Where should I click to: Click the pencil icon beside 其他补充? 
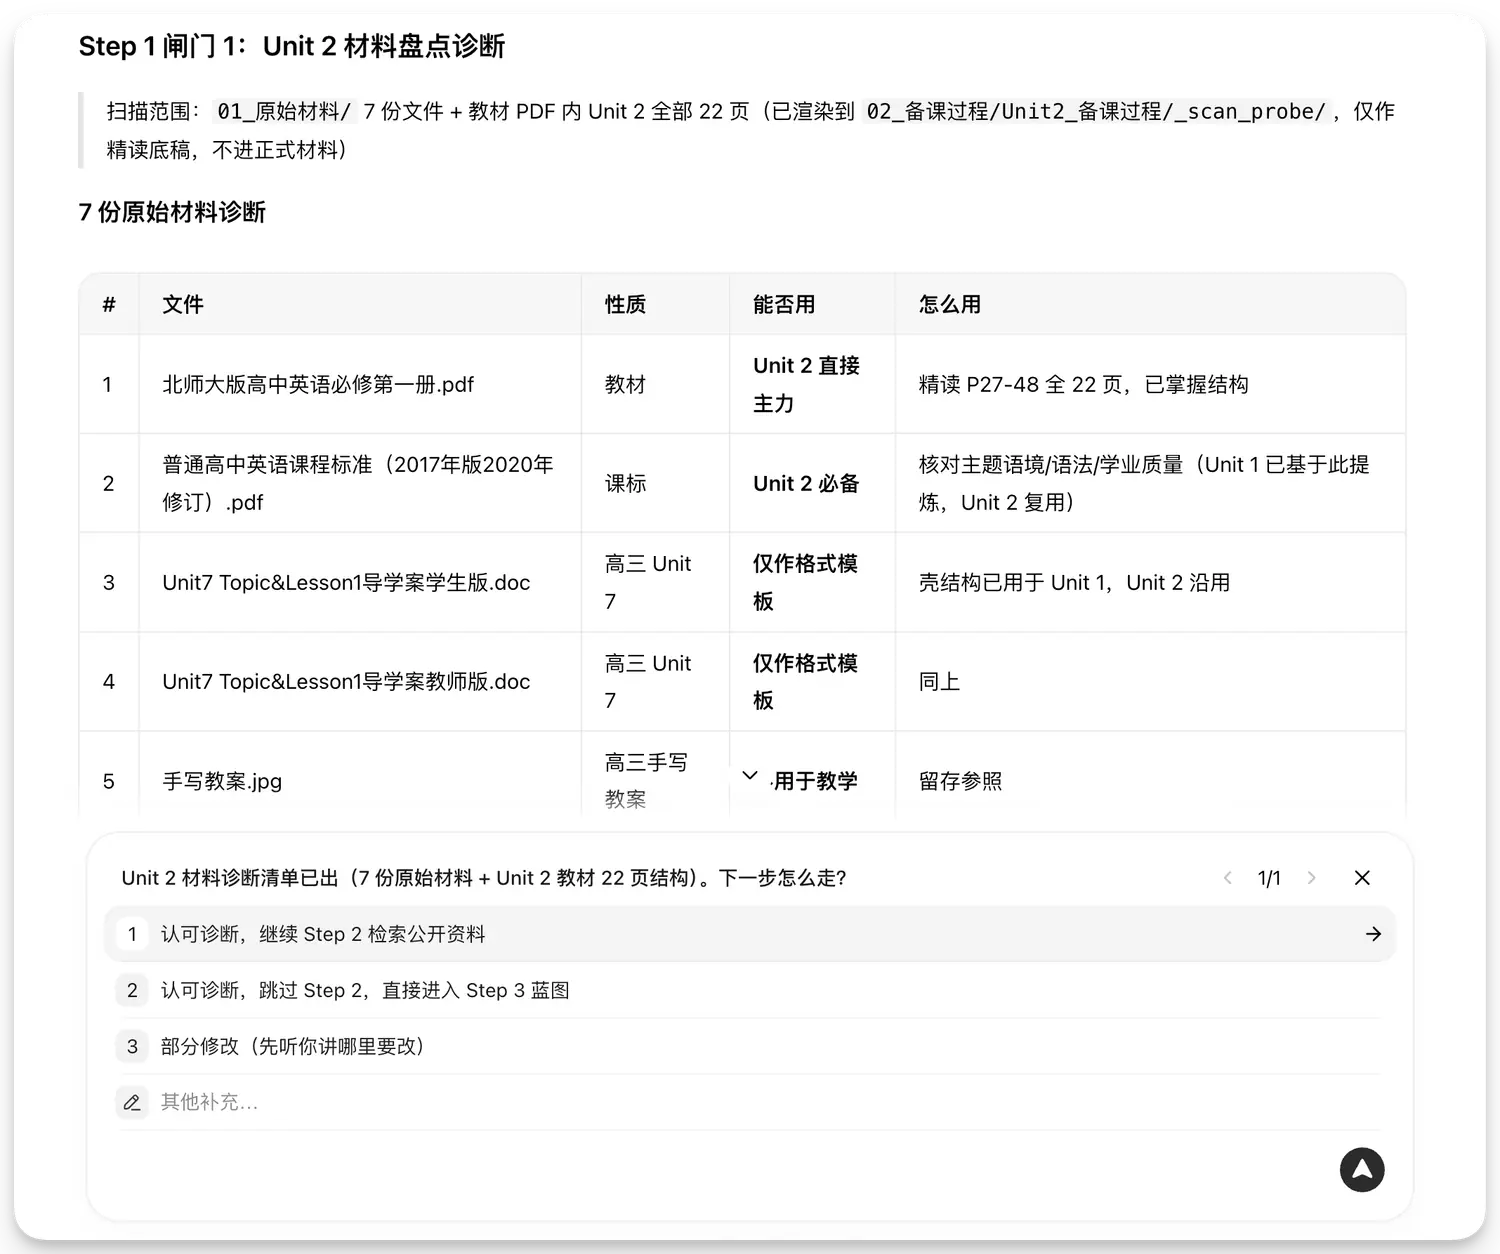click(x=132, y=1102)
